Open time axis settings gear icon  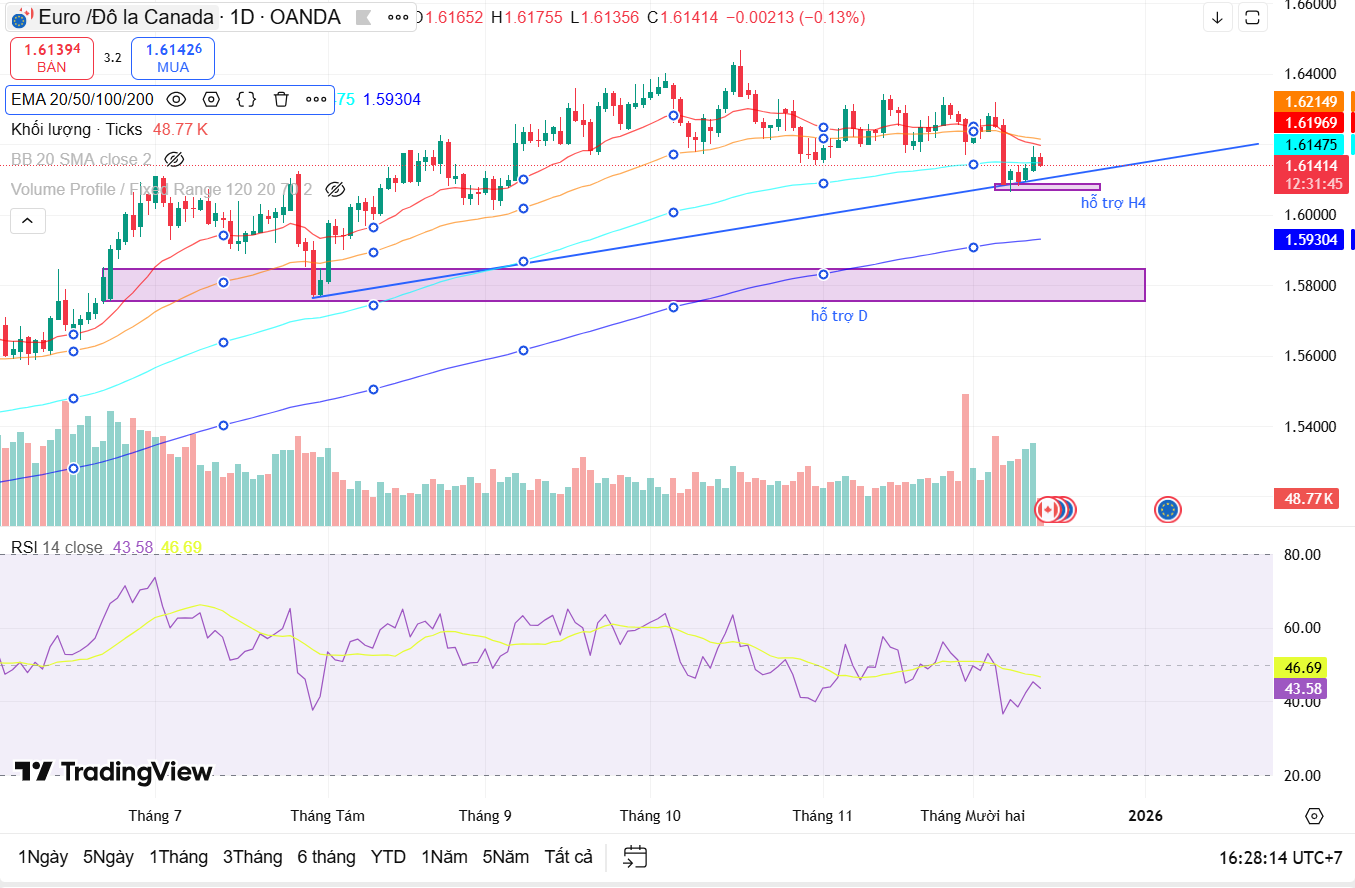(x=1314, y=816)
